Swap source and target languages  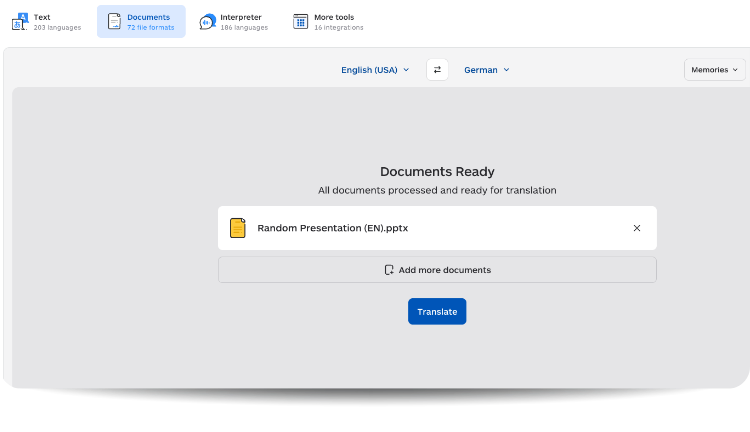437,70
